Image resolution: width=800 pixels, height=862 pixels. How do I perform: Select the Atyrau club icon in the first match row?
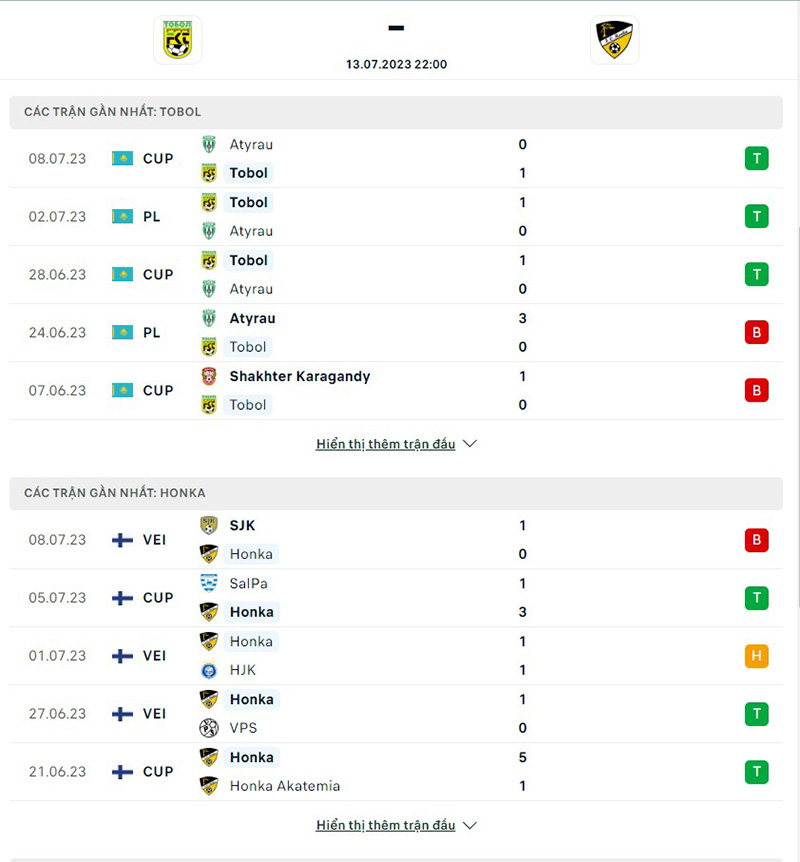[x=210, y=144]
